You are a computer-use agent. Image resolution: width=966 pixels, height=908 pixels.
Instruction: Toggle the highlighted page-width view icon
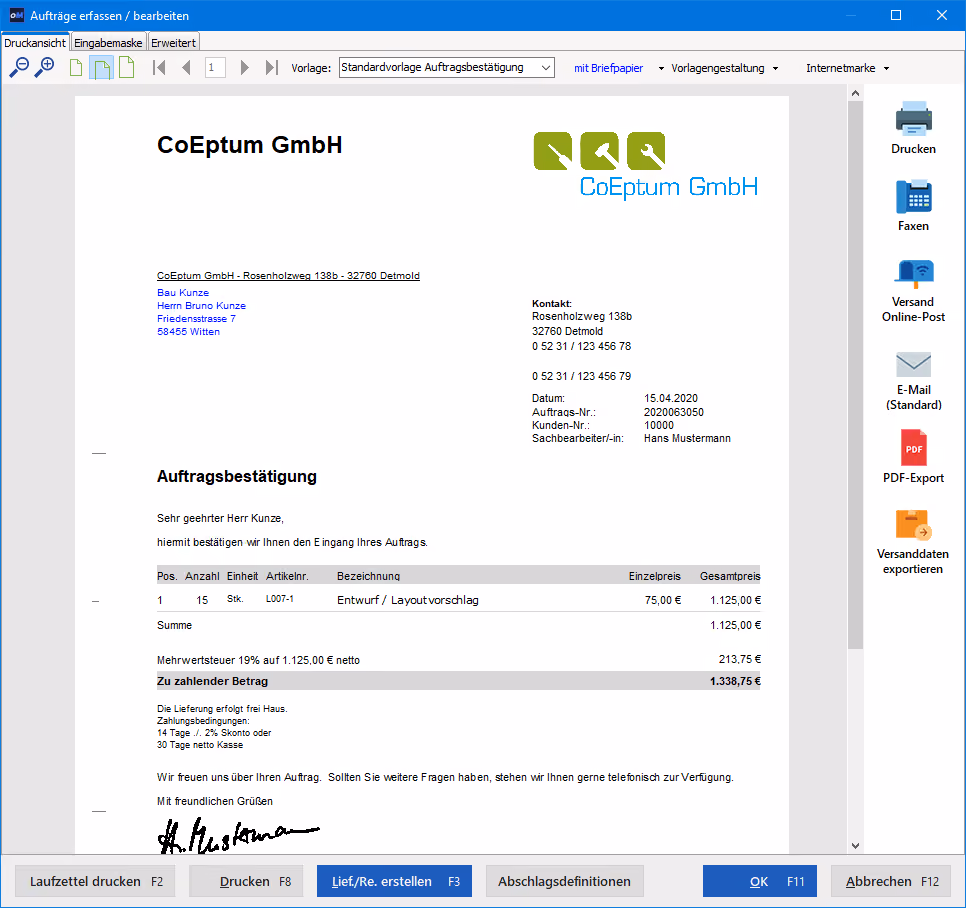tap(101, 68)
